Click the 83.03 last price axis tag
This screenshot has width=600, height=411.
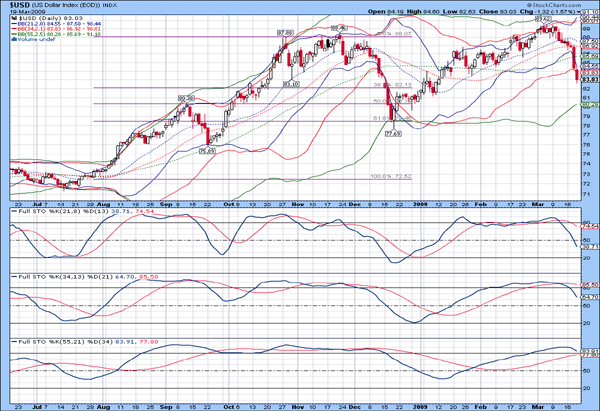[590, 78]
